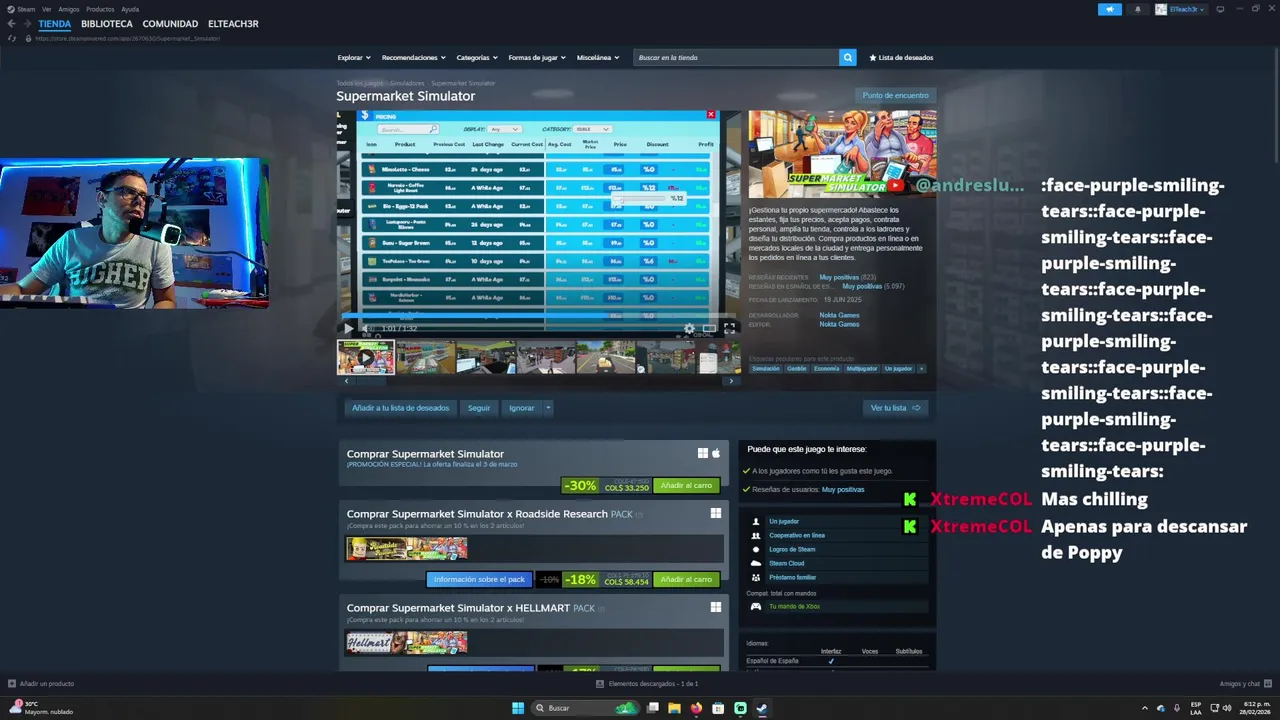Viewport: 1280px width, 720px height.
Task: Open File Explorer from the taskbar
Action: (x=674, y=708)
